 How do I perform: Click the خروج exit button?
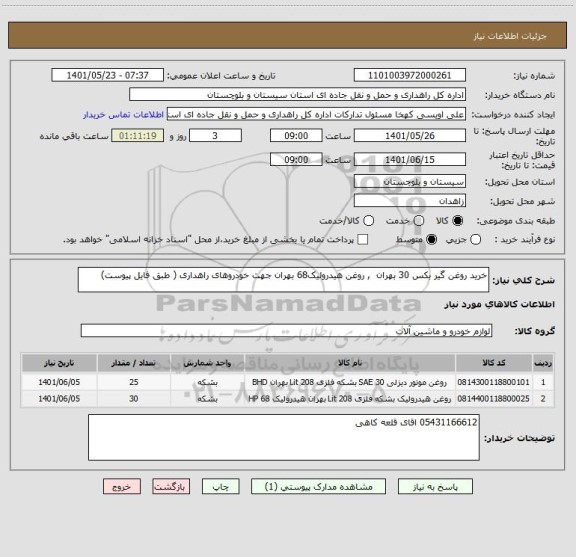pyautogui.click(x=122, y=487)
